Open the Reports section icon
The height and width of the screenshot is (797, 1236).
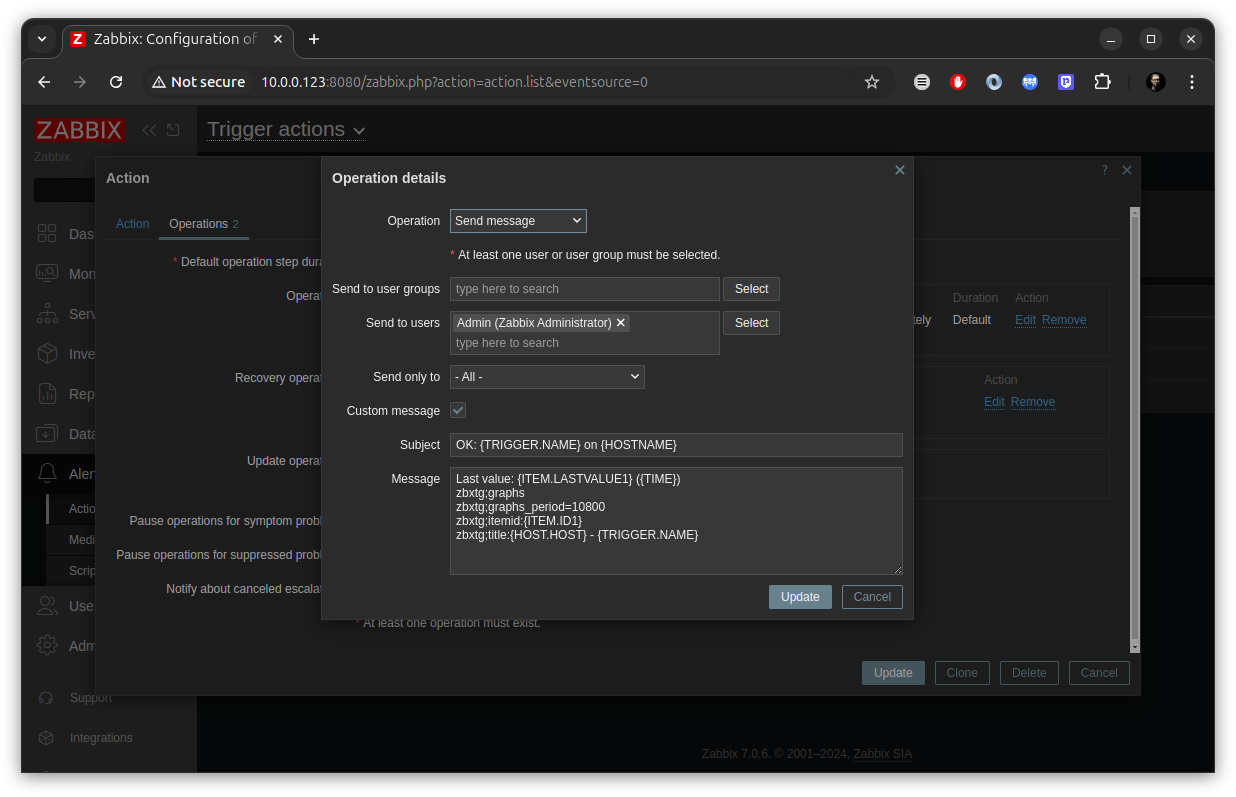pos(47,393)
